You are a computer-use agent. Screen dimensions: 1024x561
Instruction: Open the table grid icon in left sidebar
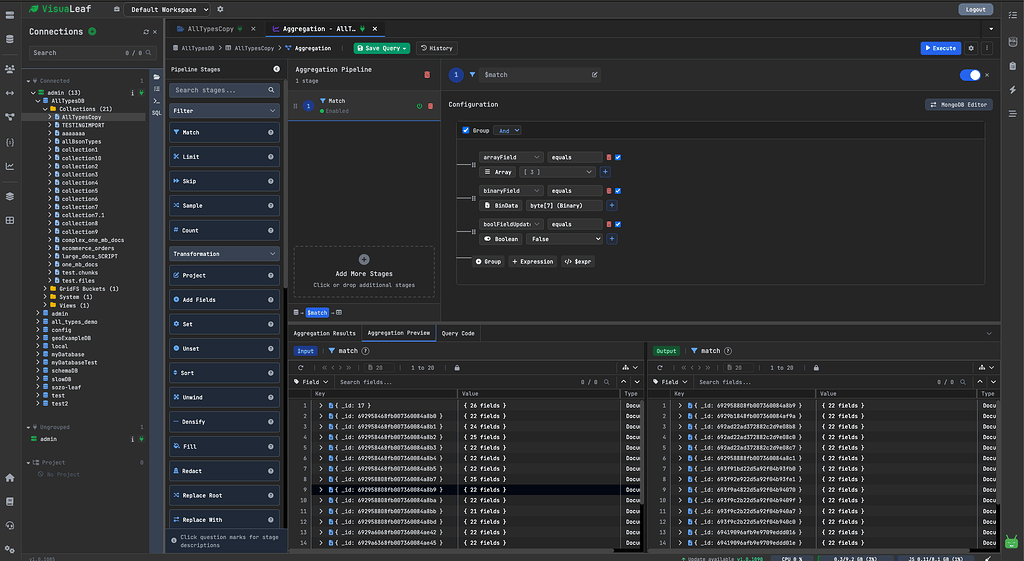pos(10,221)
